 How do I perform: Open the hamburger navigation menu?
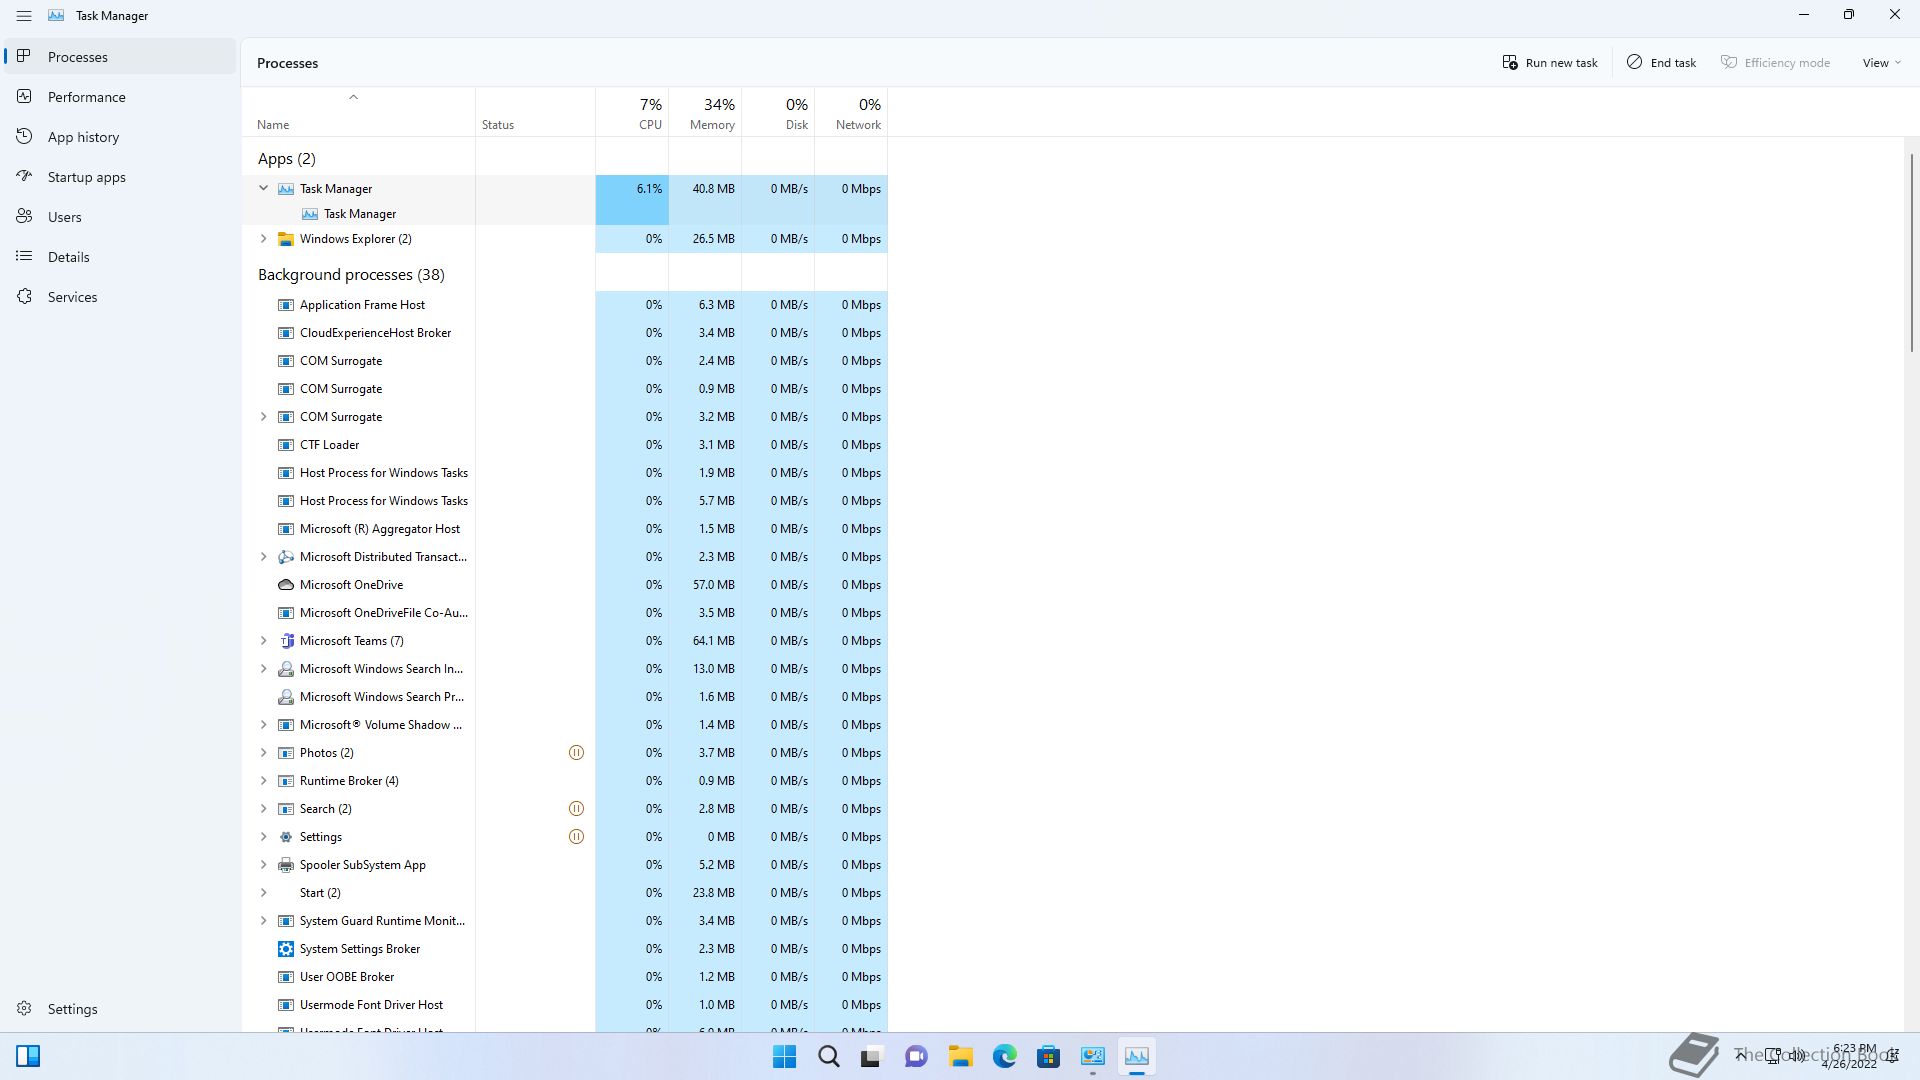click(x=24, y=16)
